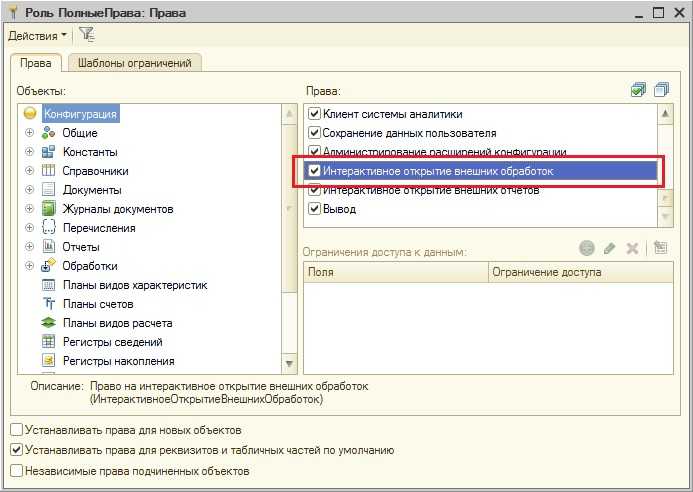
Task: Click the check all rights icon
Action: [638, 90]
